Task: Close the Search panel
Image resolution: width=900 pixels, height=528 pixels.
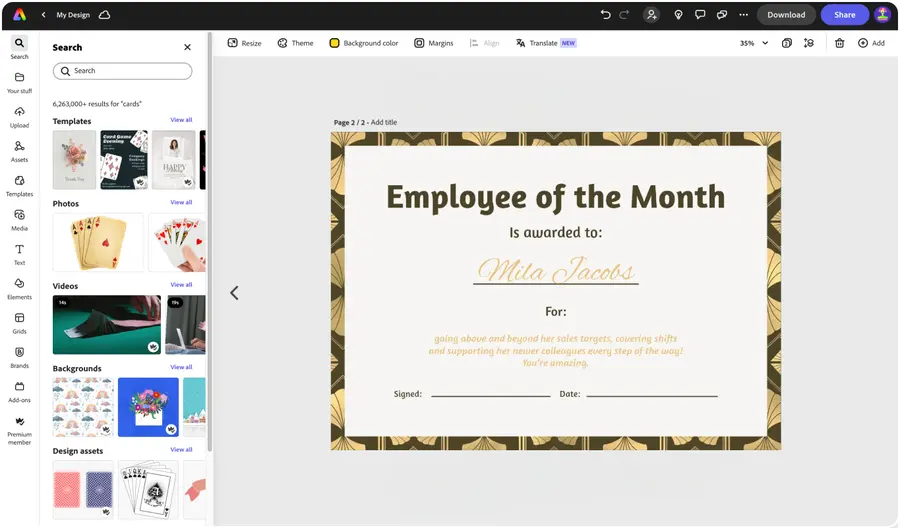Action: pyautogui.click(x=187, y=47)
